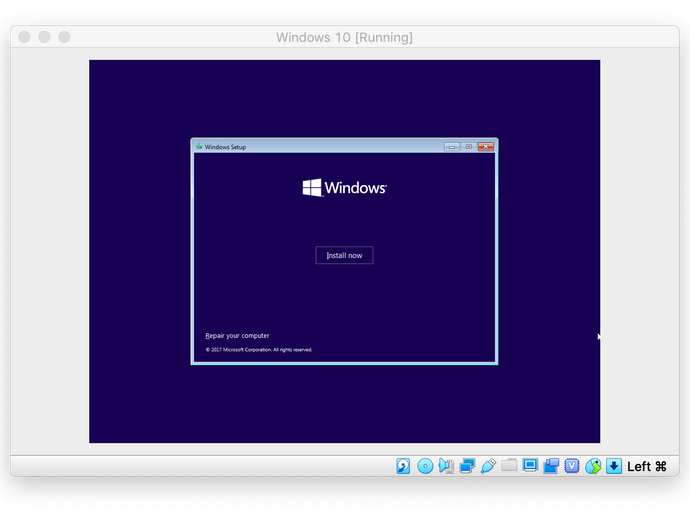Open the optical disk drive status icon
This screenshot has height=518, width=690.
[x=425, y=466]
